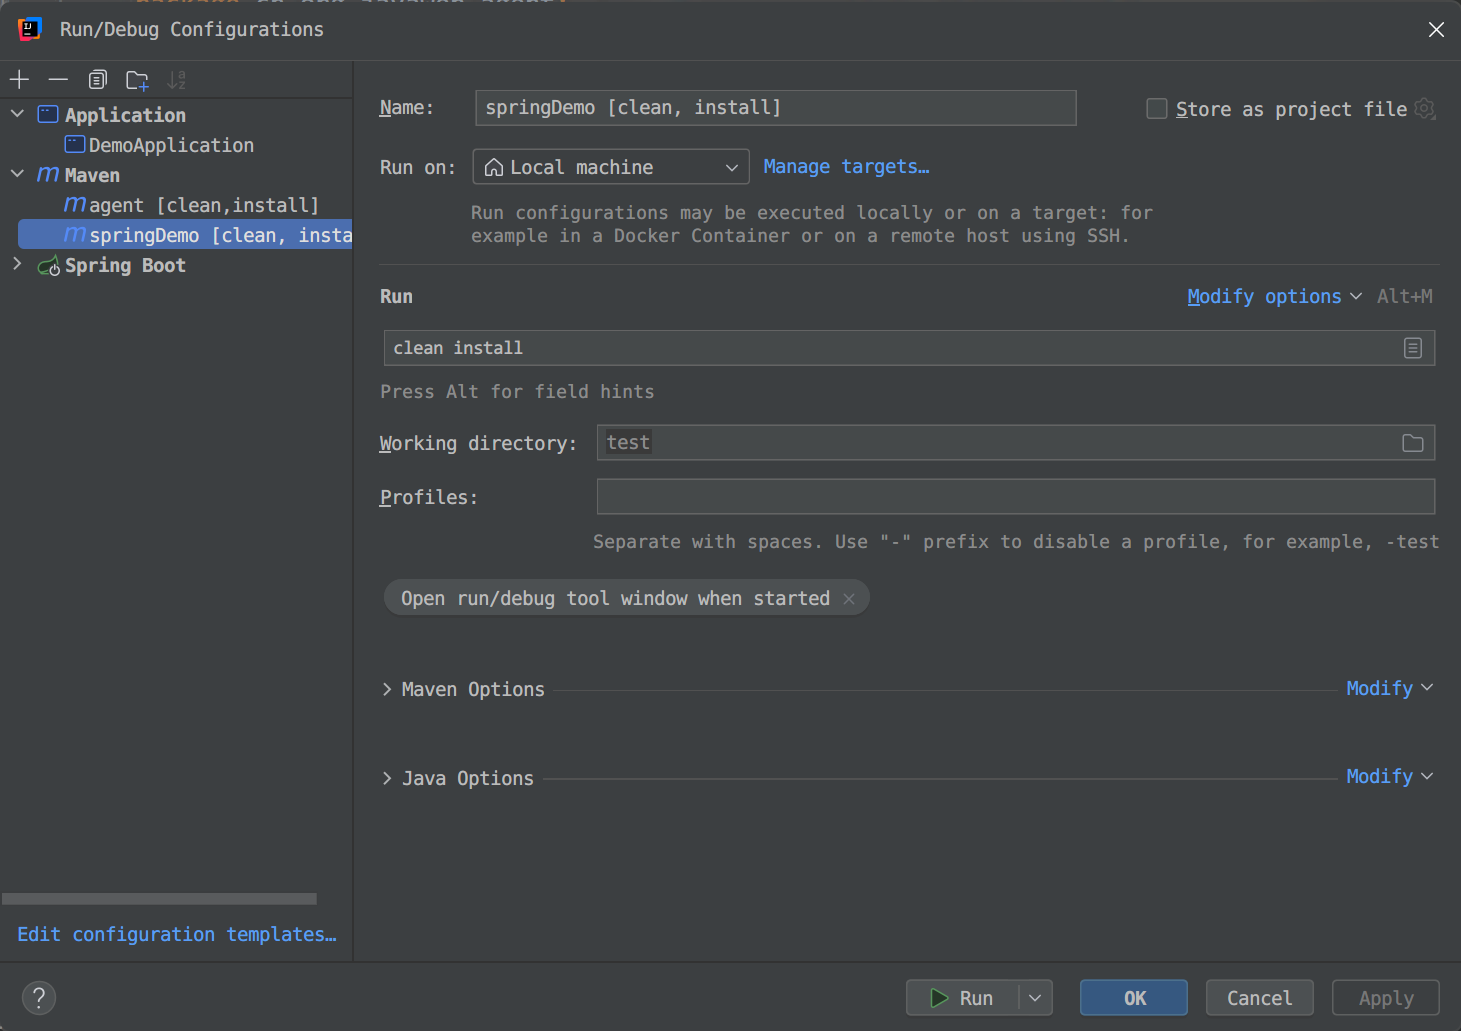The image size is (1461, 1031).
Task: Open Edit configuration templates link
Action: tap(177, 934)
